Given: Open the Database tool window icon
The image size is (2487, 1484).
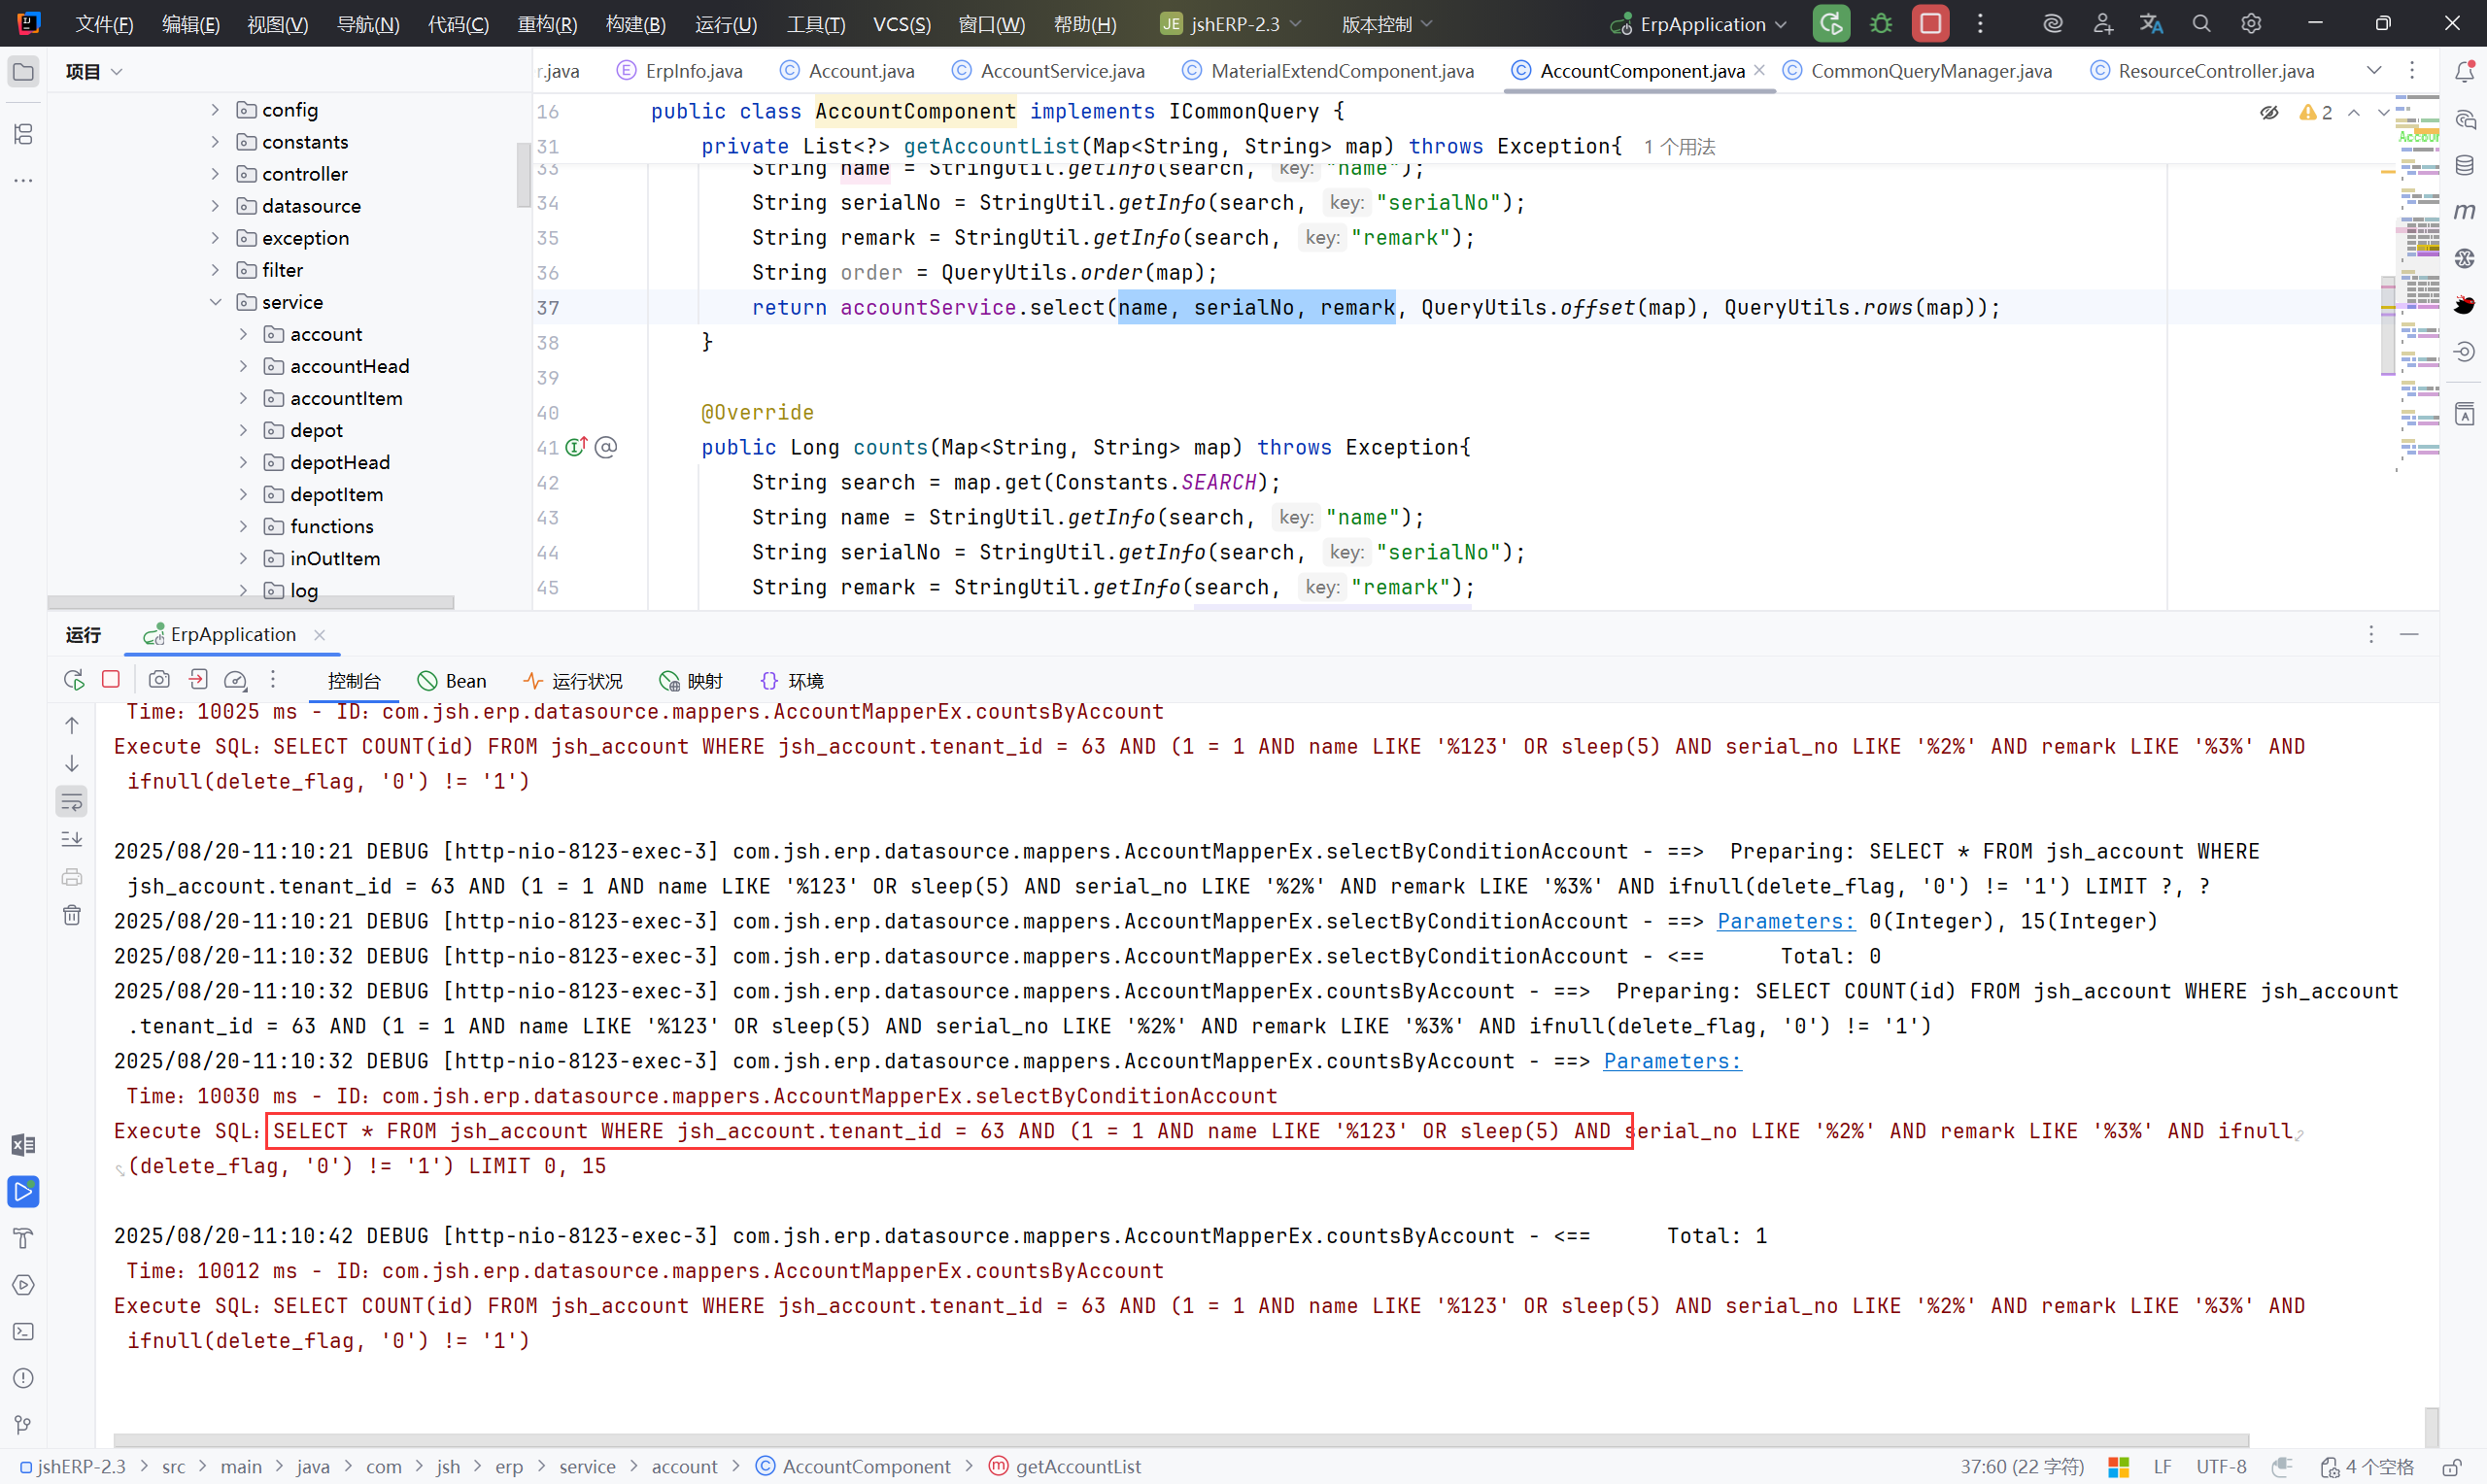Looking at the screenshot, I should coord(2464,165).
